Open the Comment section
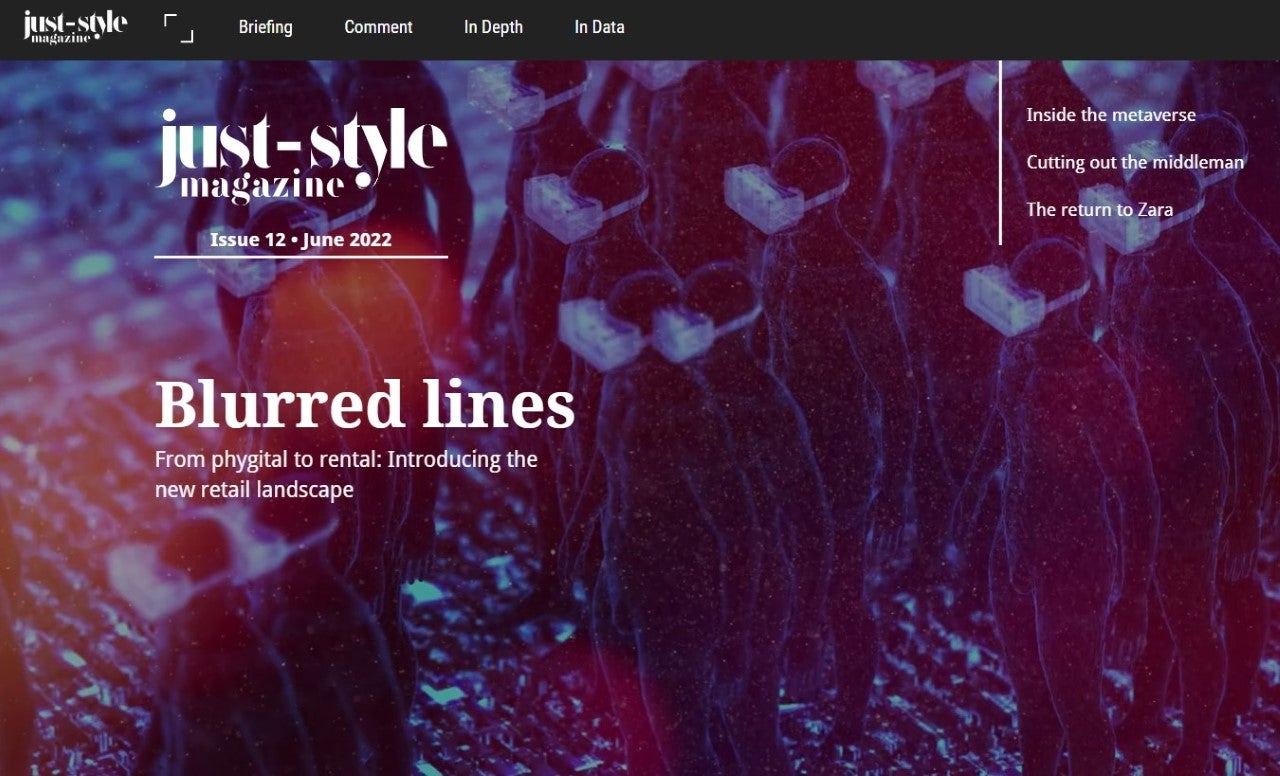The image size is (1280, 776). [378, 27]
